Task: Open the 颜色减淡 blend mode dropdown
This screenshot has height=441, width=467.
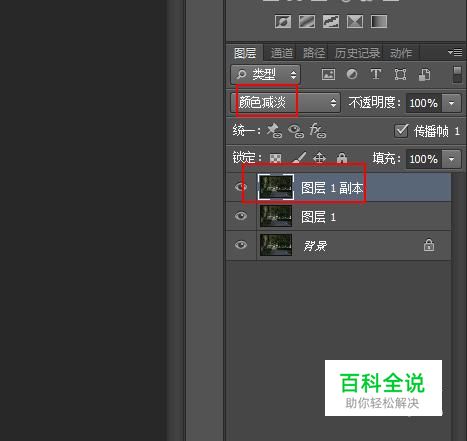Action: point(285,103)
